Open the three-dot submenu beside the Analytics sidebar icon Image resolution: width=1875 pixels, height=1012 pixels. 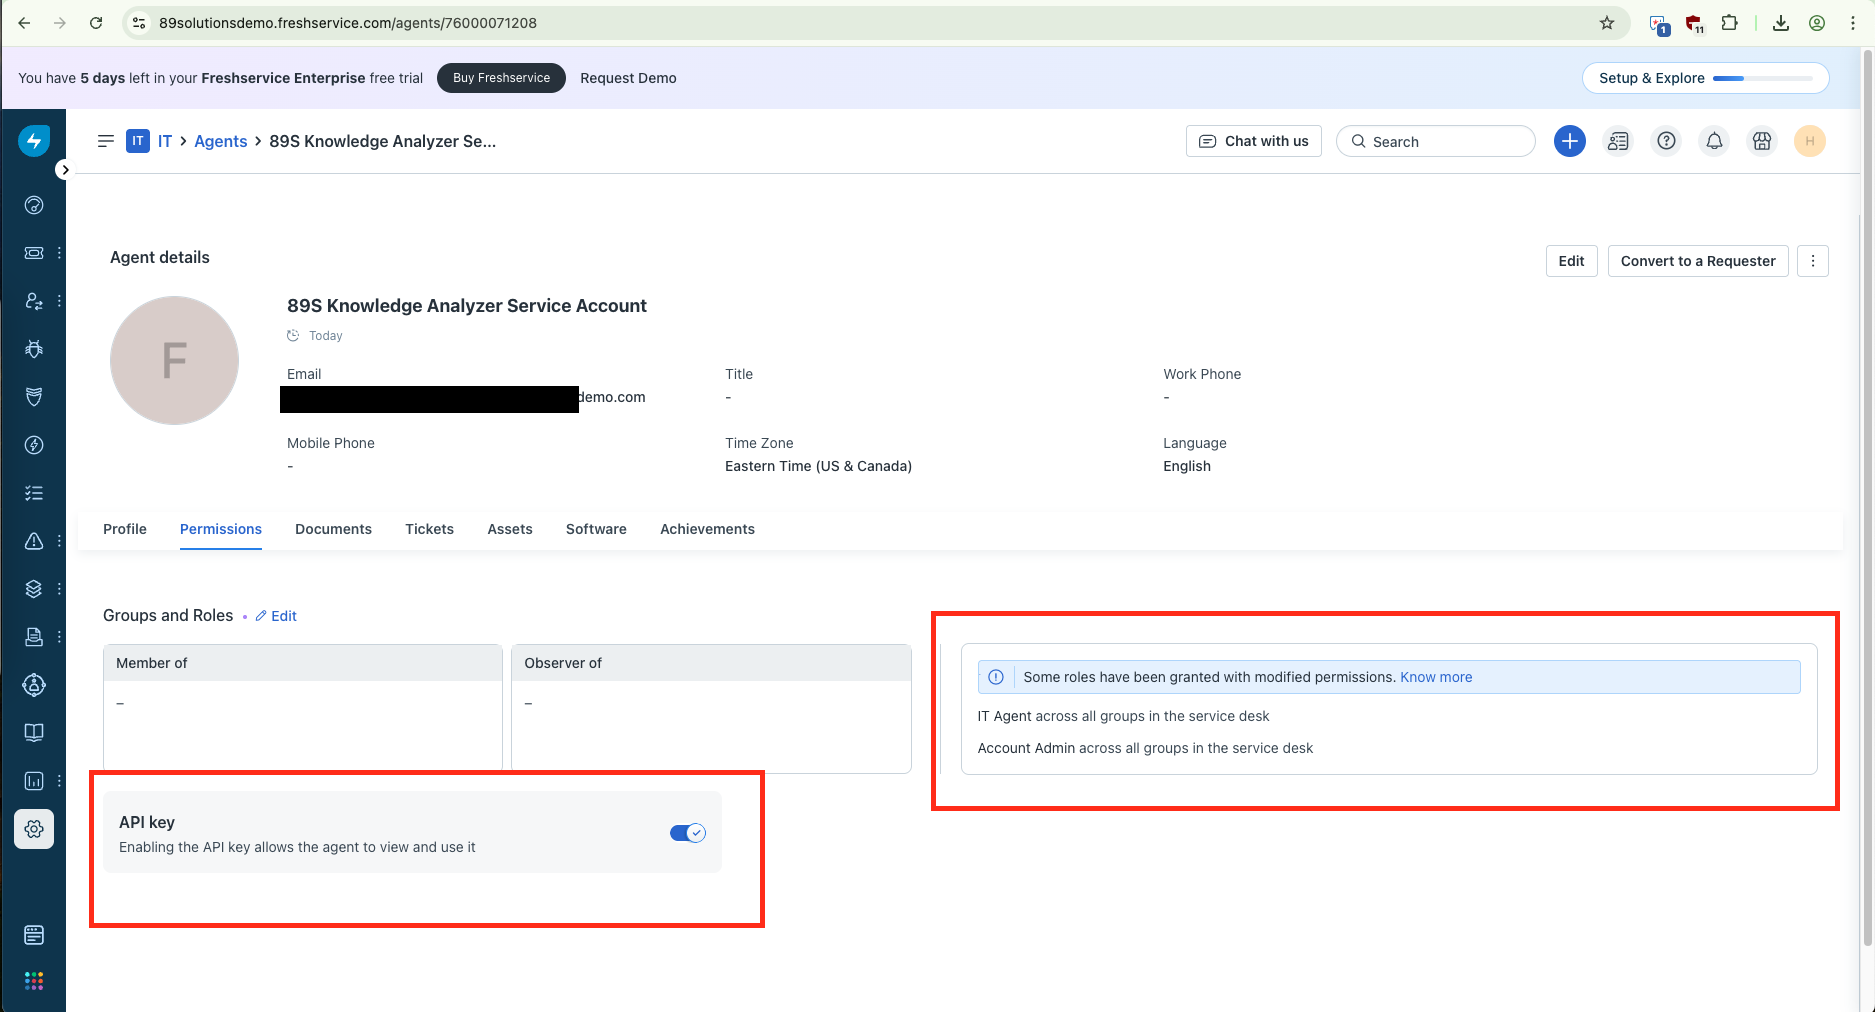coord(59,781)
